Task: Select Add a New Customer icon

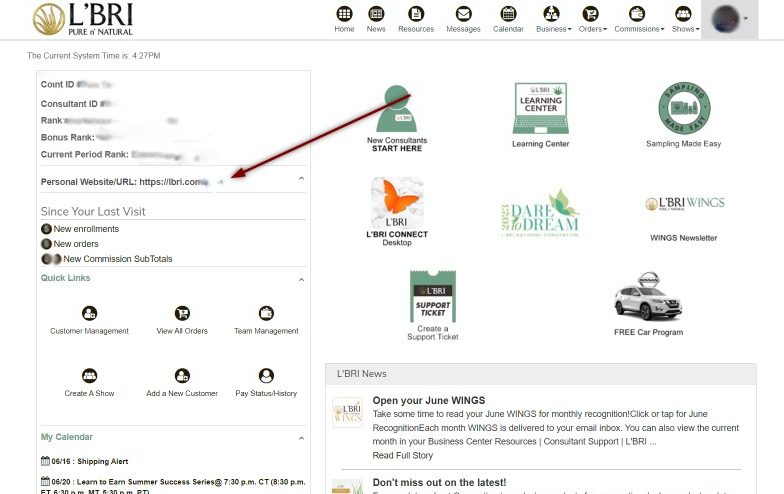Action: 182,376
